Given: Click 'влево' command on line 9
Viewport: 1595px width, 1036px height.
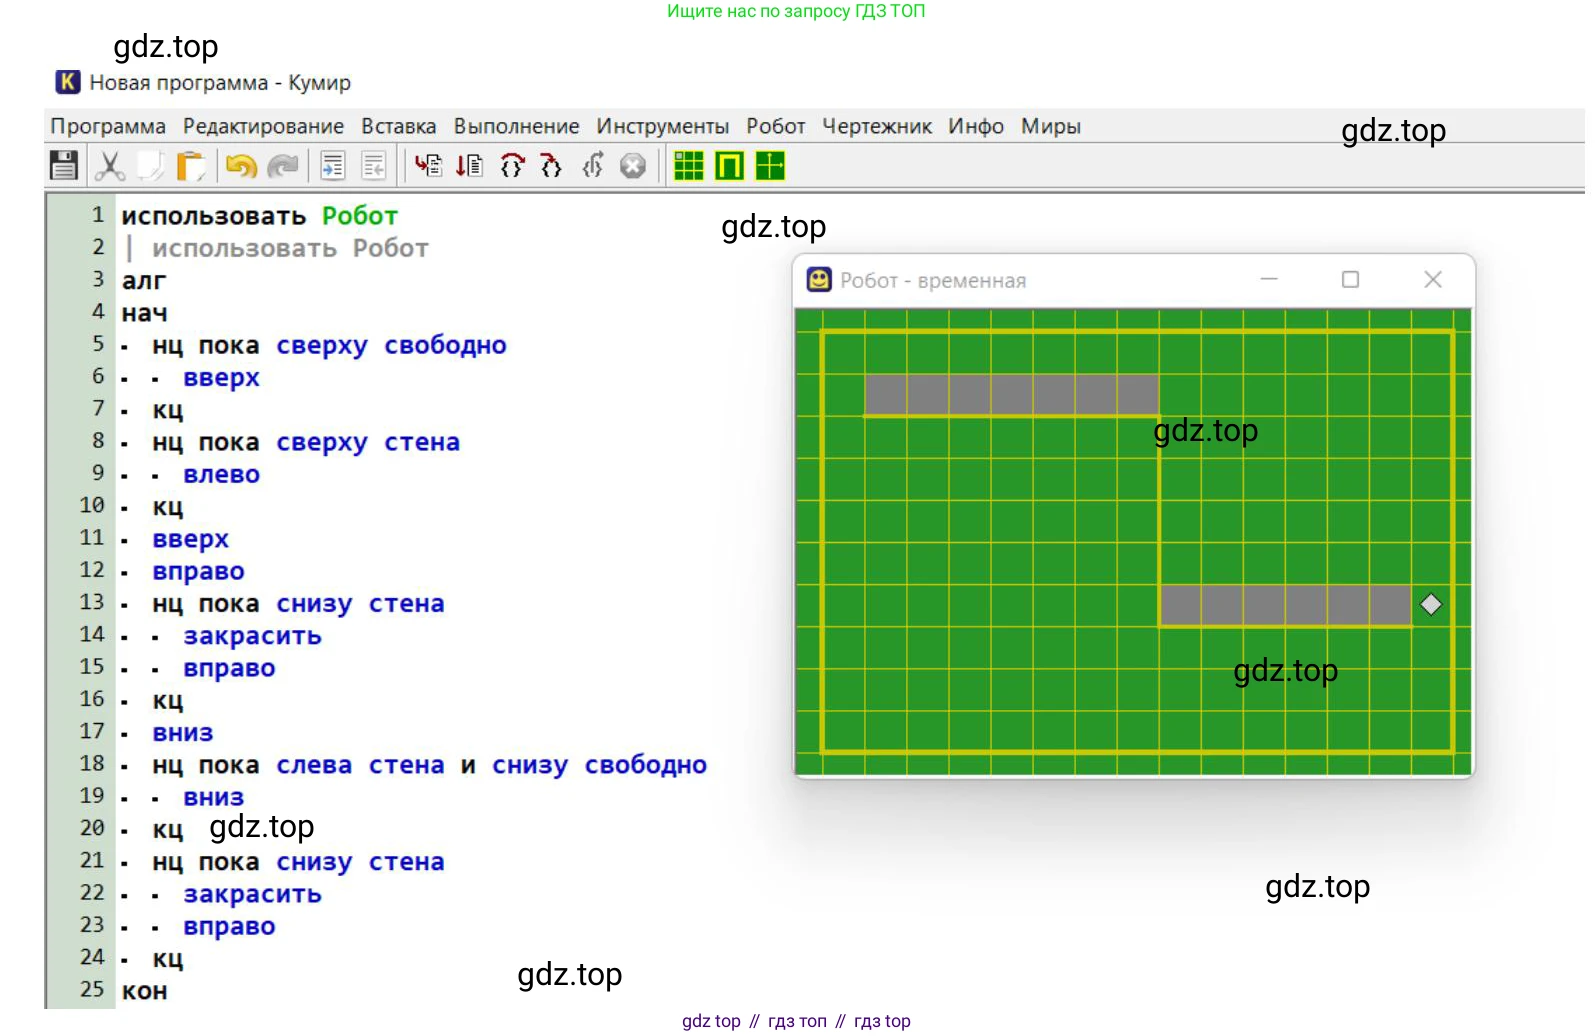Looking at the screenshot, I should click(221, 474).
